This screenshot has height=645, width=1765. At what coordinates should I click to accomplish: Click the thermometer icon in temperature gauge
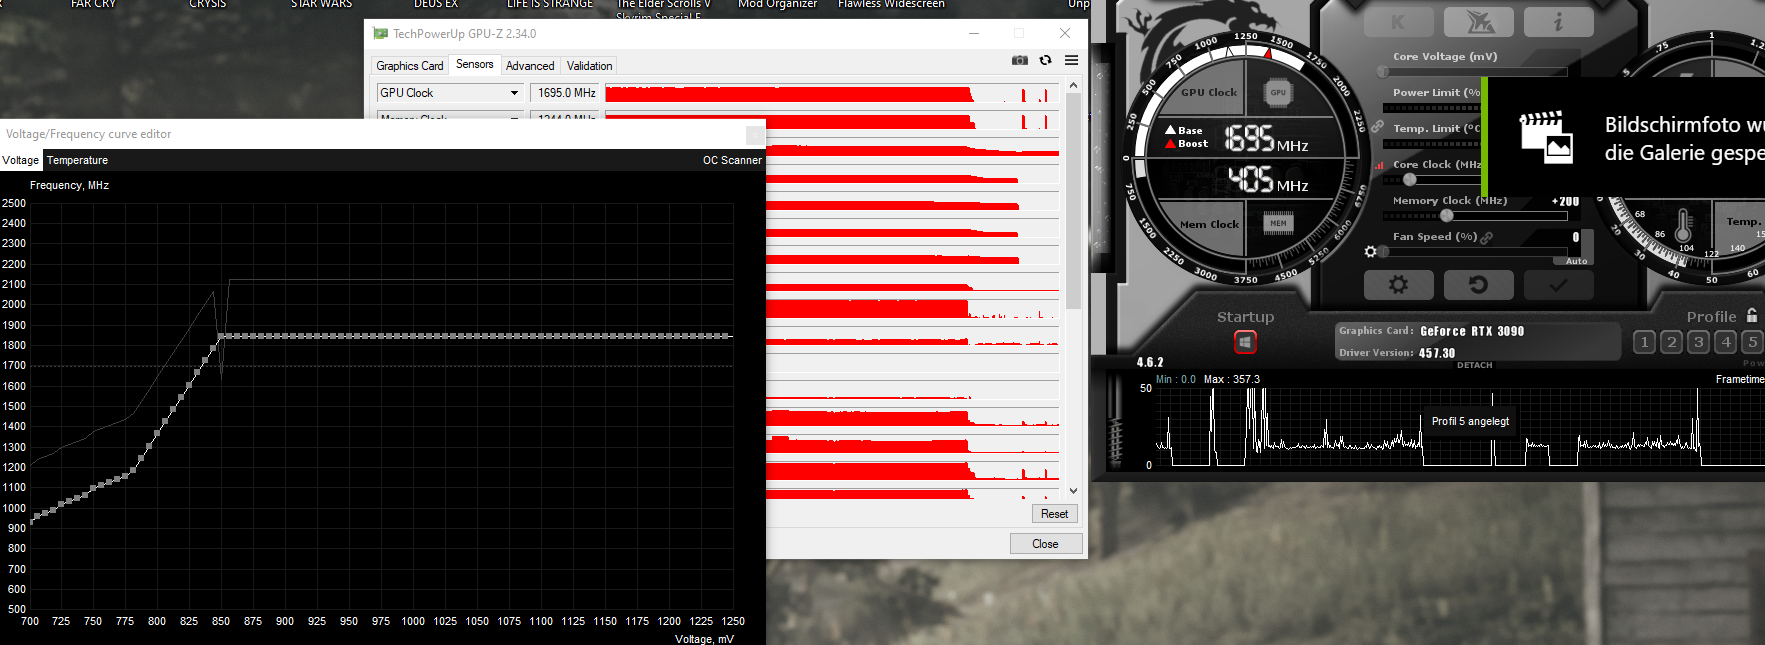(x=1683, y=225)
